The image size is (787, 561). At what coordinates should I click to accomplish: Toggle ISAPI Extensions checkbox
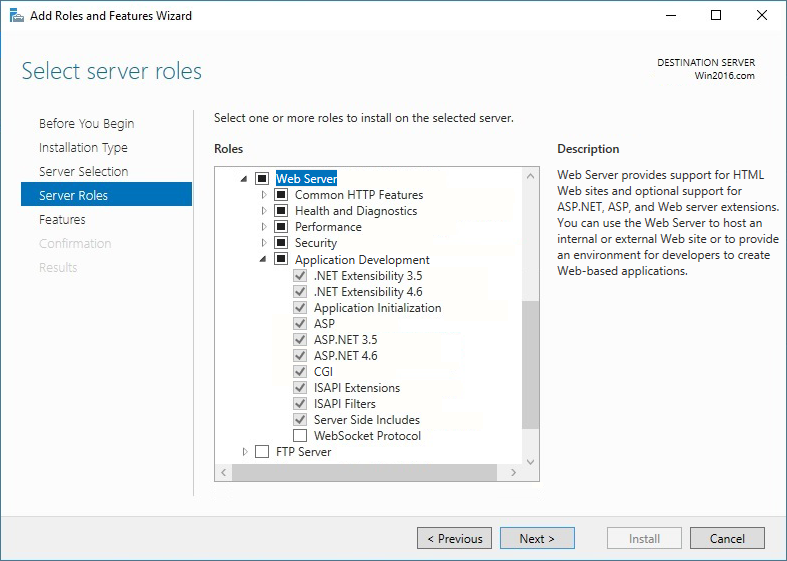pos(300,388)
